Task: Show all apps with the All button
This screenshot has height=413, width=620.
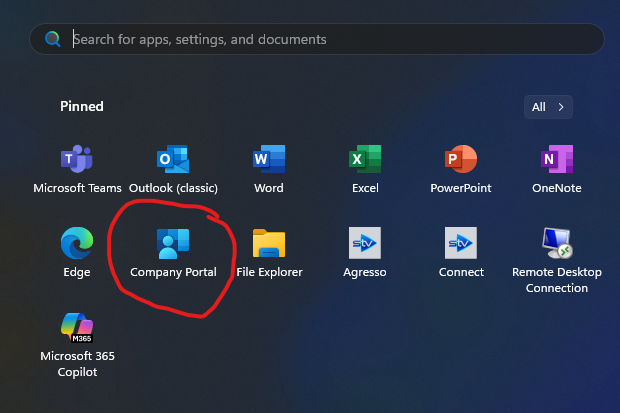Action: (x=548, y=107)
